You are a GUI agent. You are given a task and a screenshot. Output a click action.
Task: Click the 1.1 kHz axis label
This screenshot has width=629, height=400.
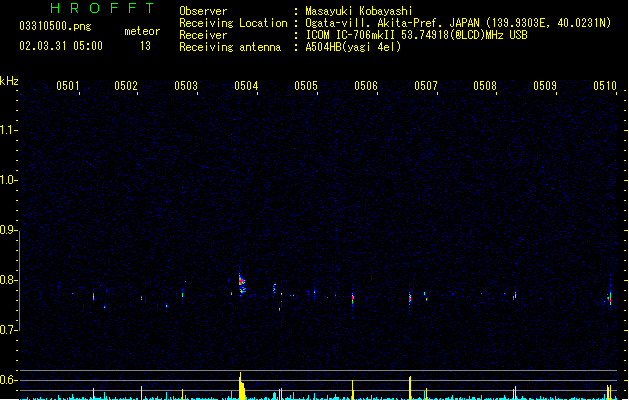(x=7, y=130)
